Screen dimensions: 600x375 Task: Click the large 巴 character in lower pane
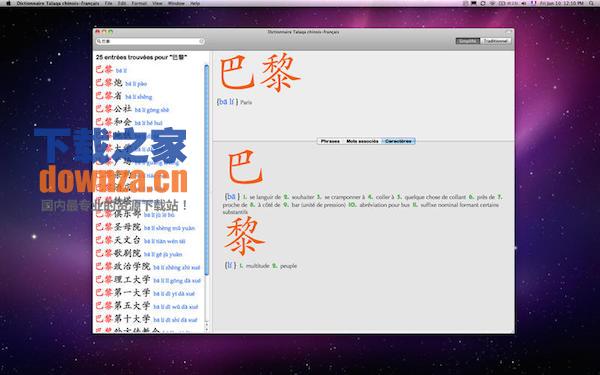(x=245, y=167)
